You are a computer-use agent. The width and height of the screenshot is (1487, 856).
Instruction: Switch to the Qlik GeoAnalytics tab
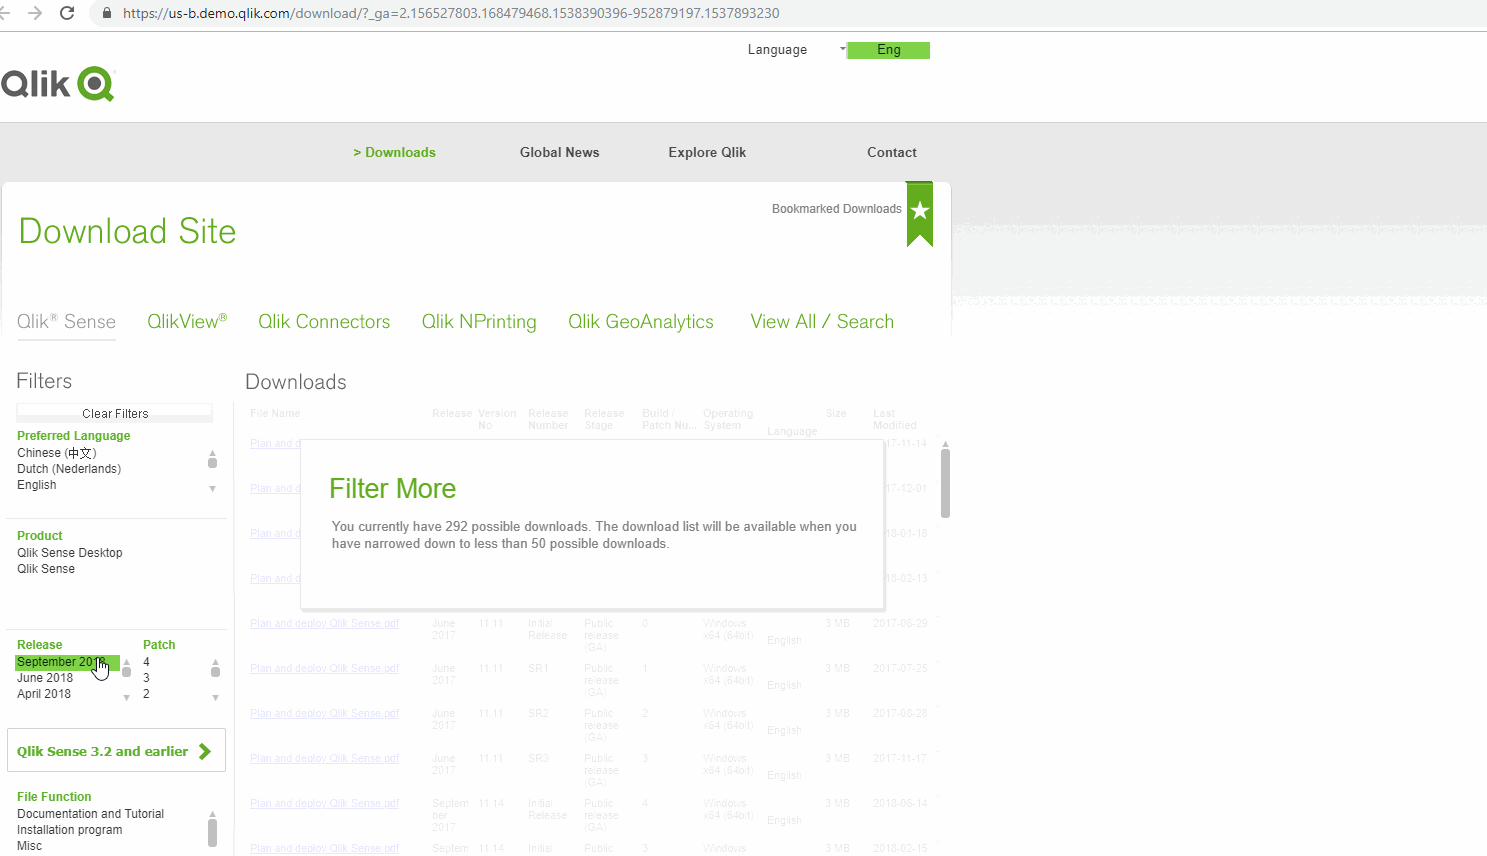(x=641, y=321)
